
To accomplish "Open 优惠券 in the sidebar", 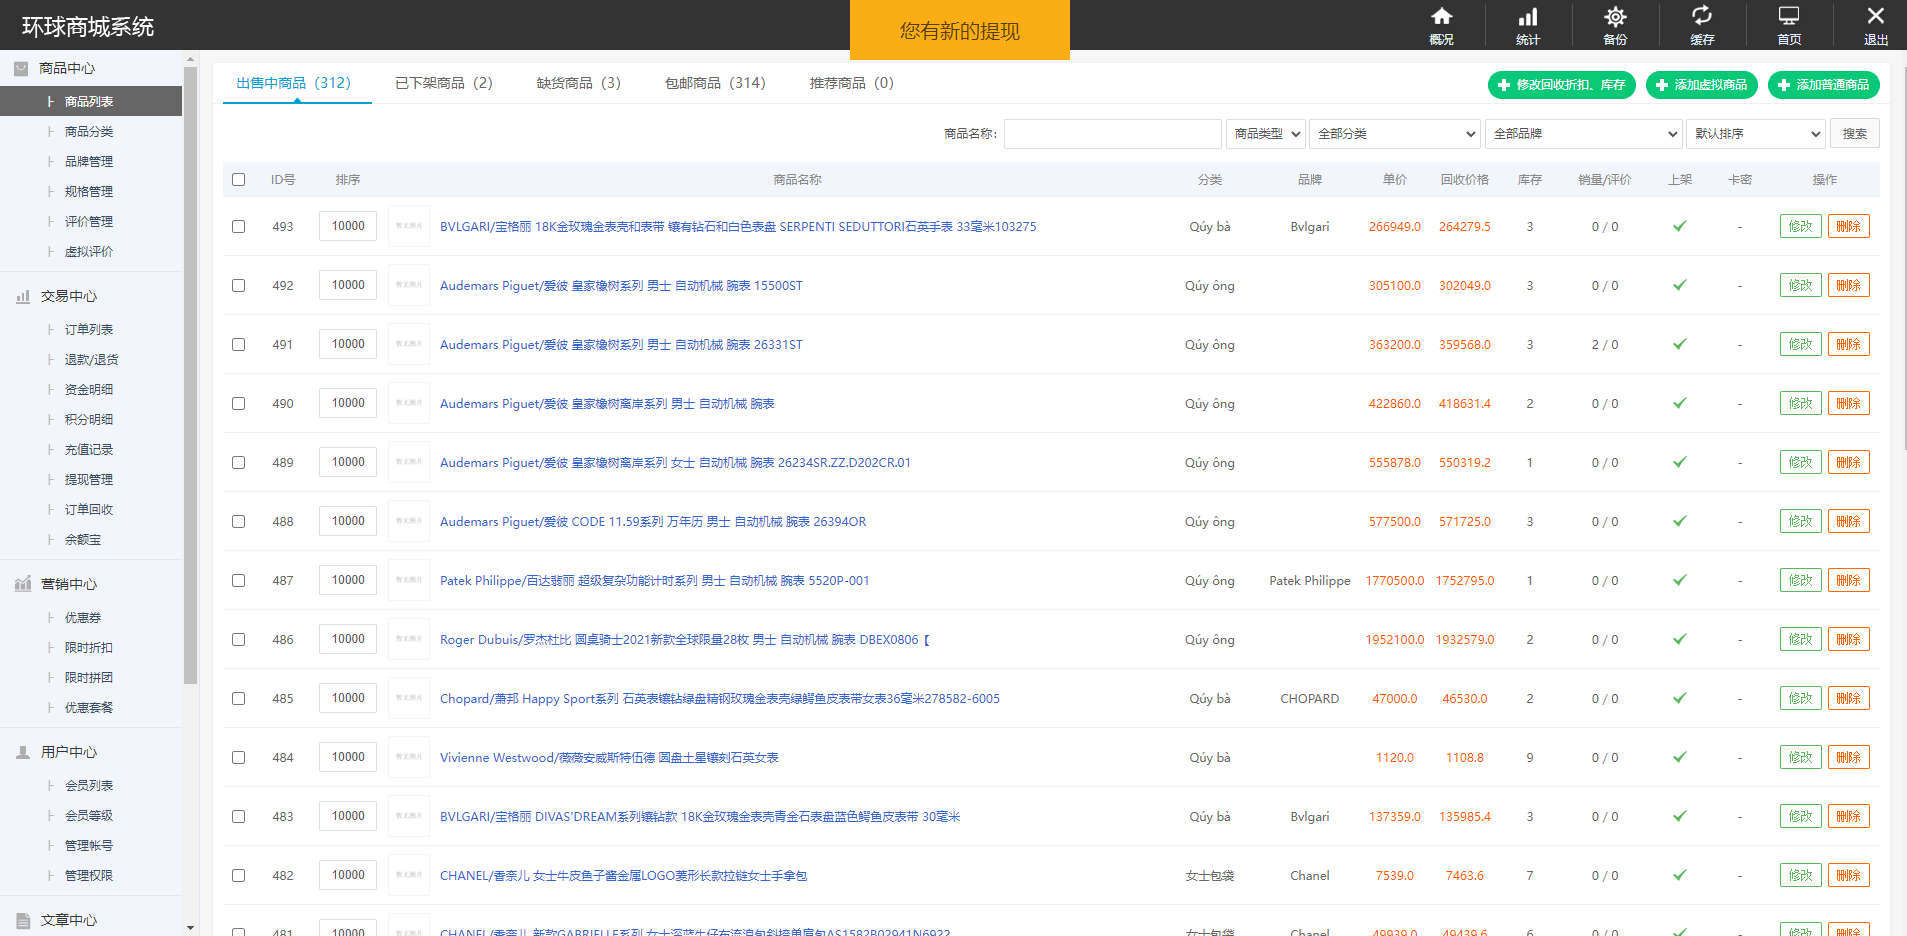I will coord(83,618).
